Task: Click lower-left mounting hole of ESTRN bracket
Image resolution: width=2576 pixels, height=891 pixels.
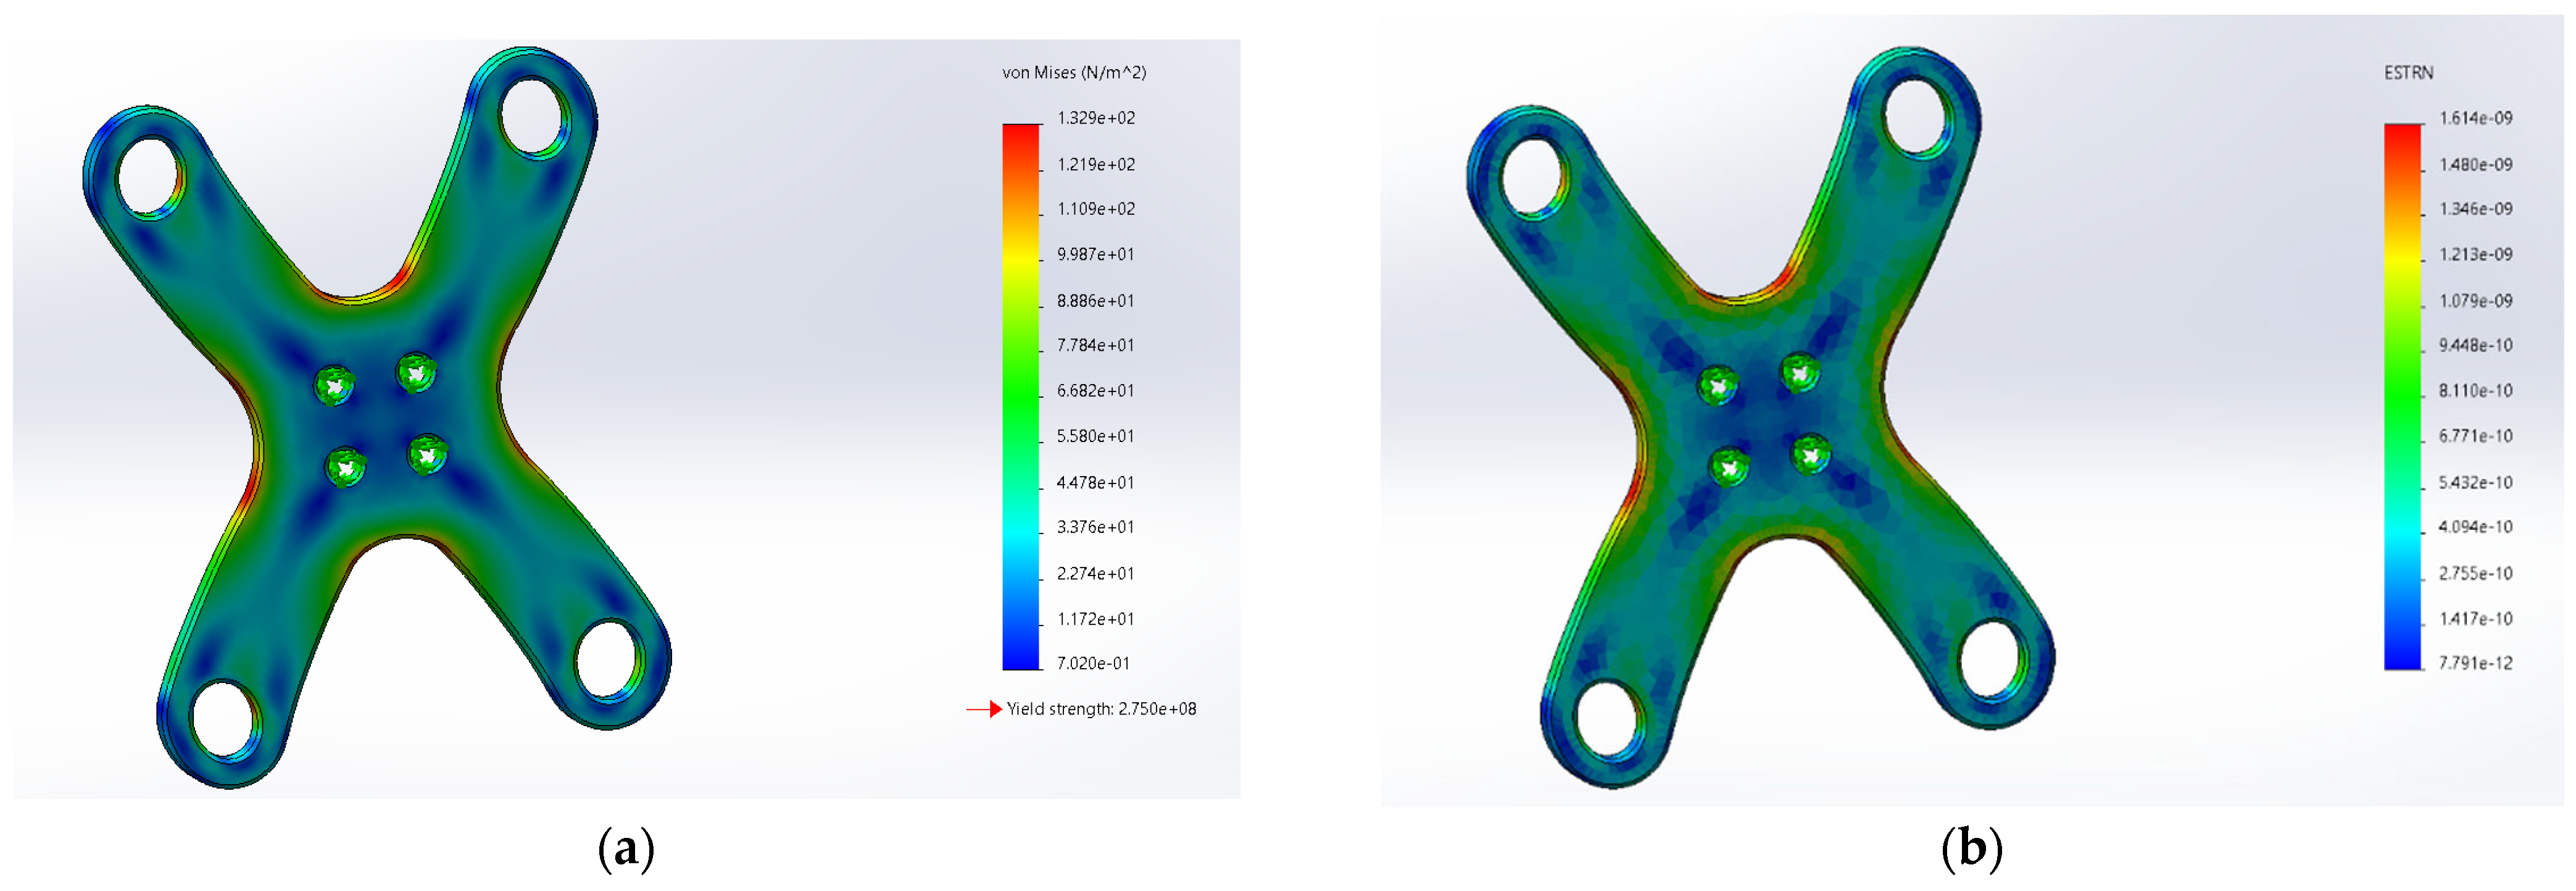Action: 1607,720
